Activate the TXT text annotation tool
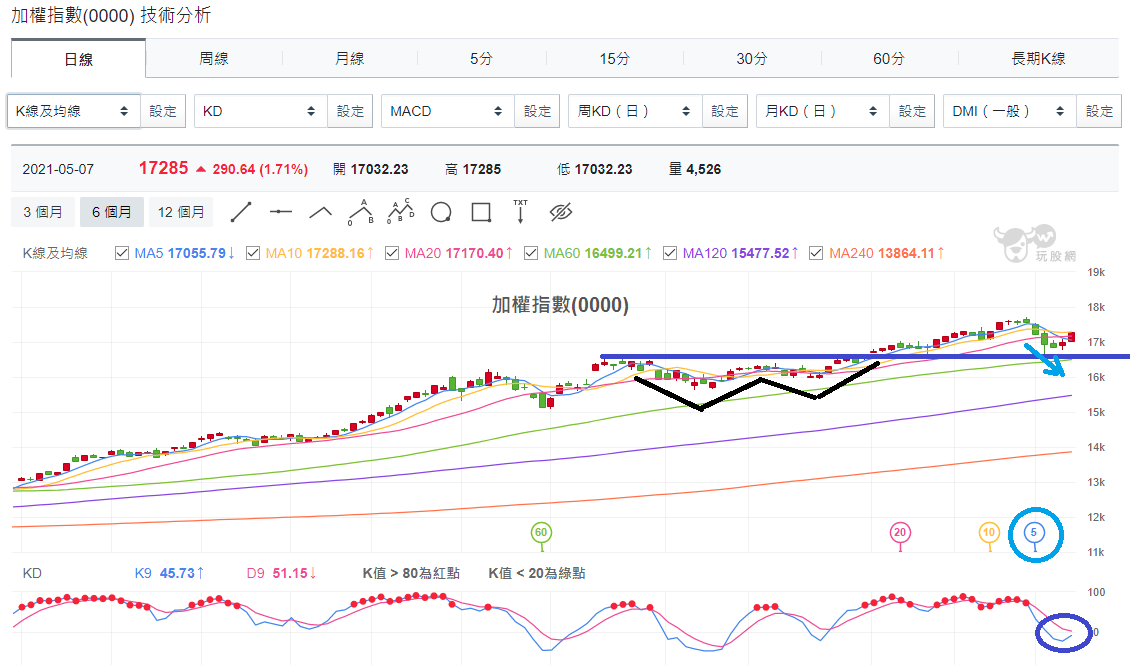 pos(520,212)
